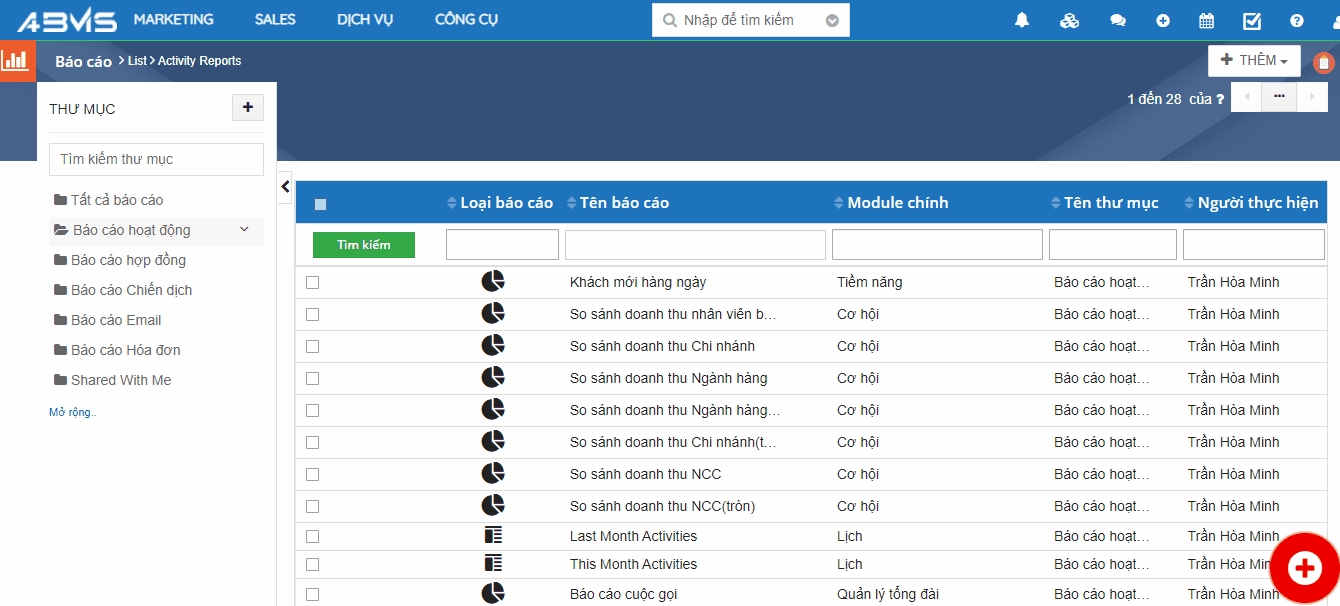Click the Tìm kiếm thư mục input field

coord(156,159)
